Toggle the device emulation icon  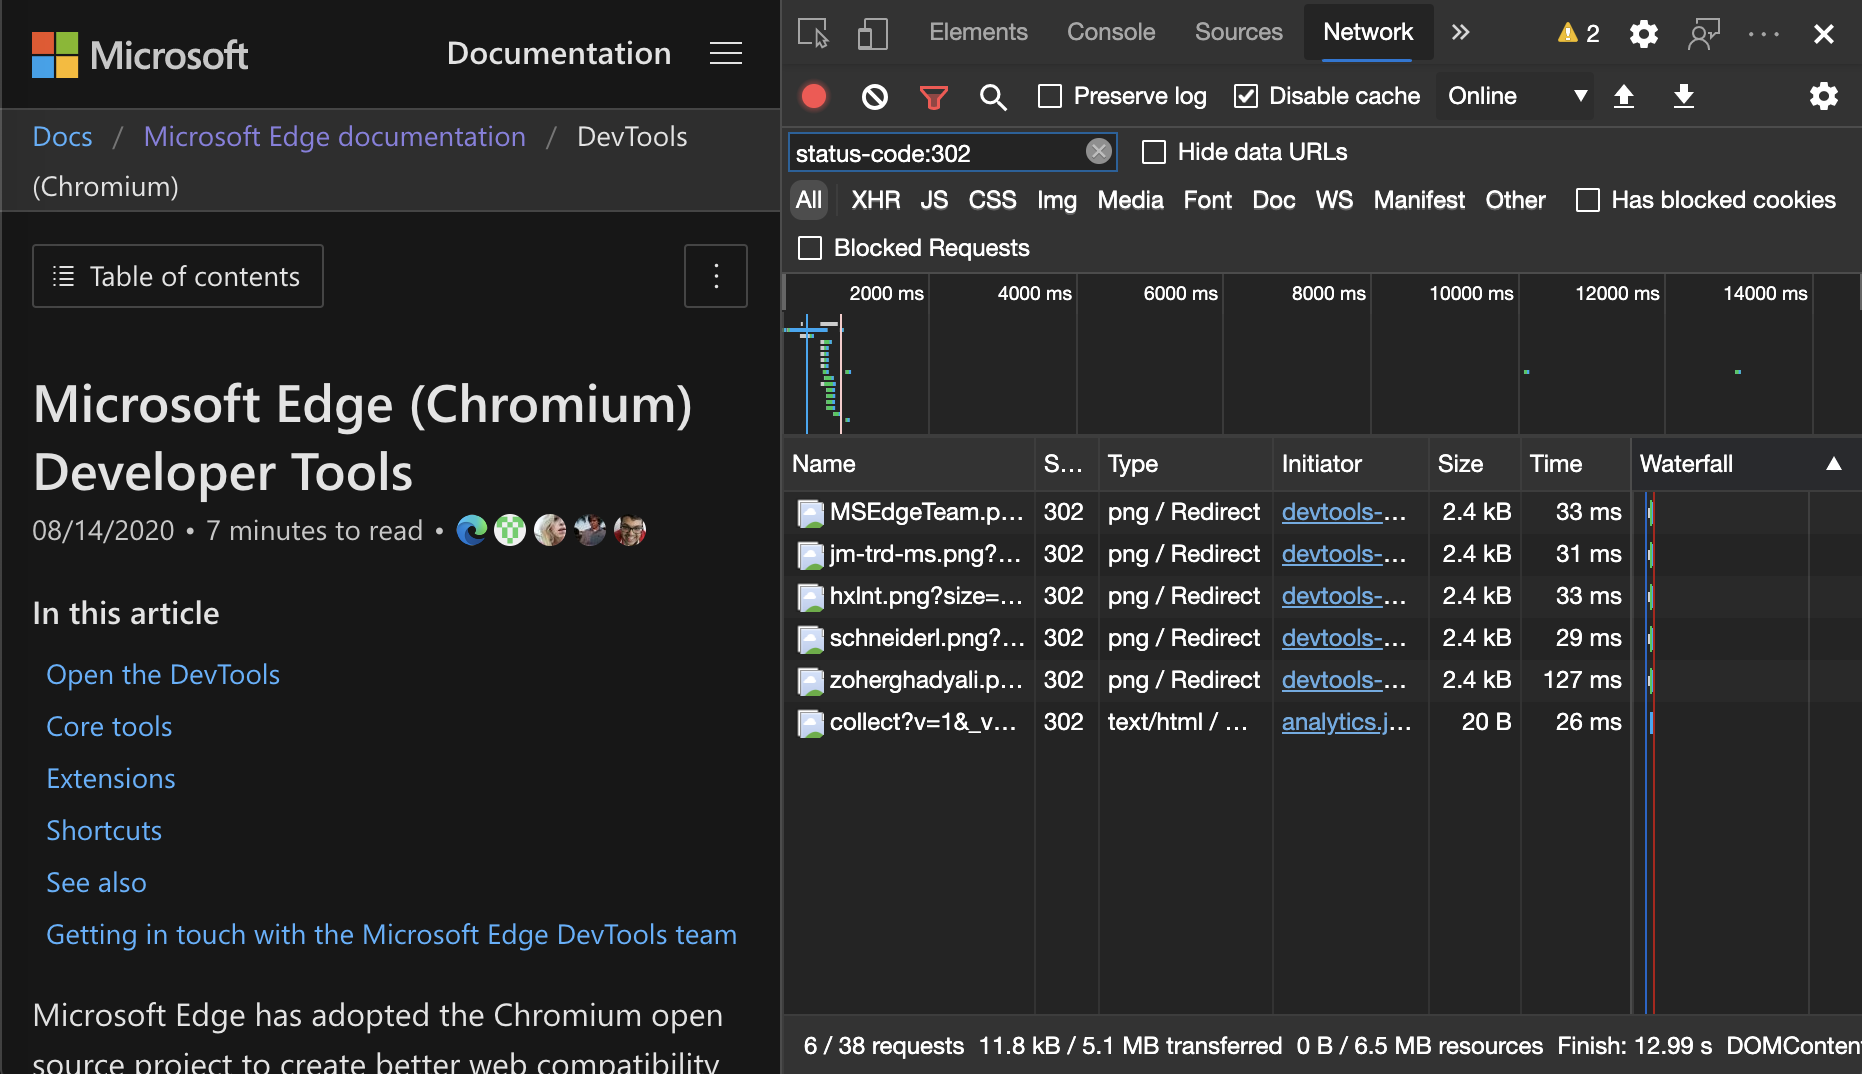(x=872, y=34)
